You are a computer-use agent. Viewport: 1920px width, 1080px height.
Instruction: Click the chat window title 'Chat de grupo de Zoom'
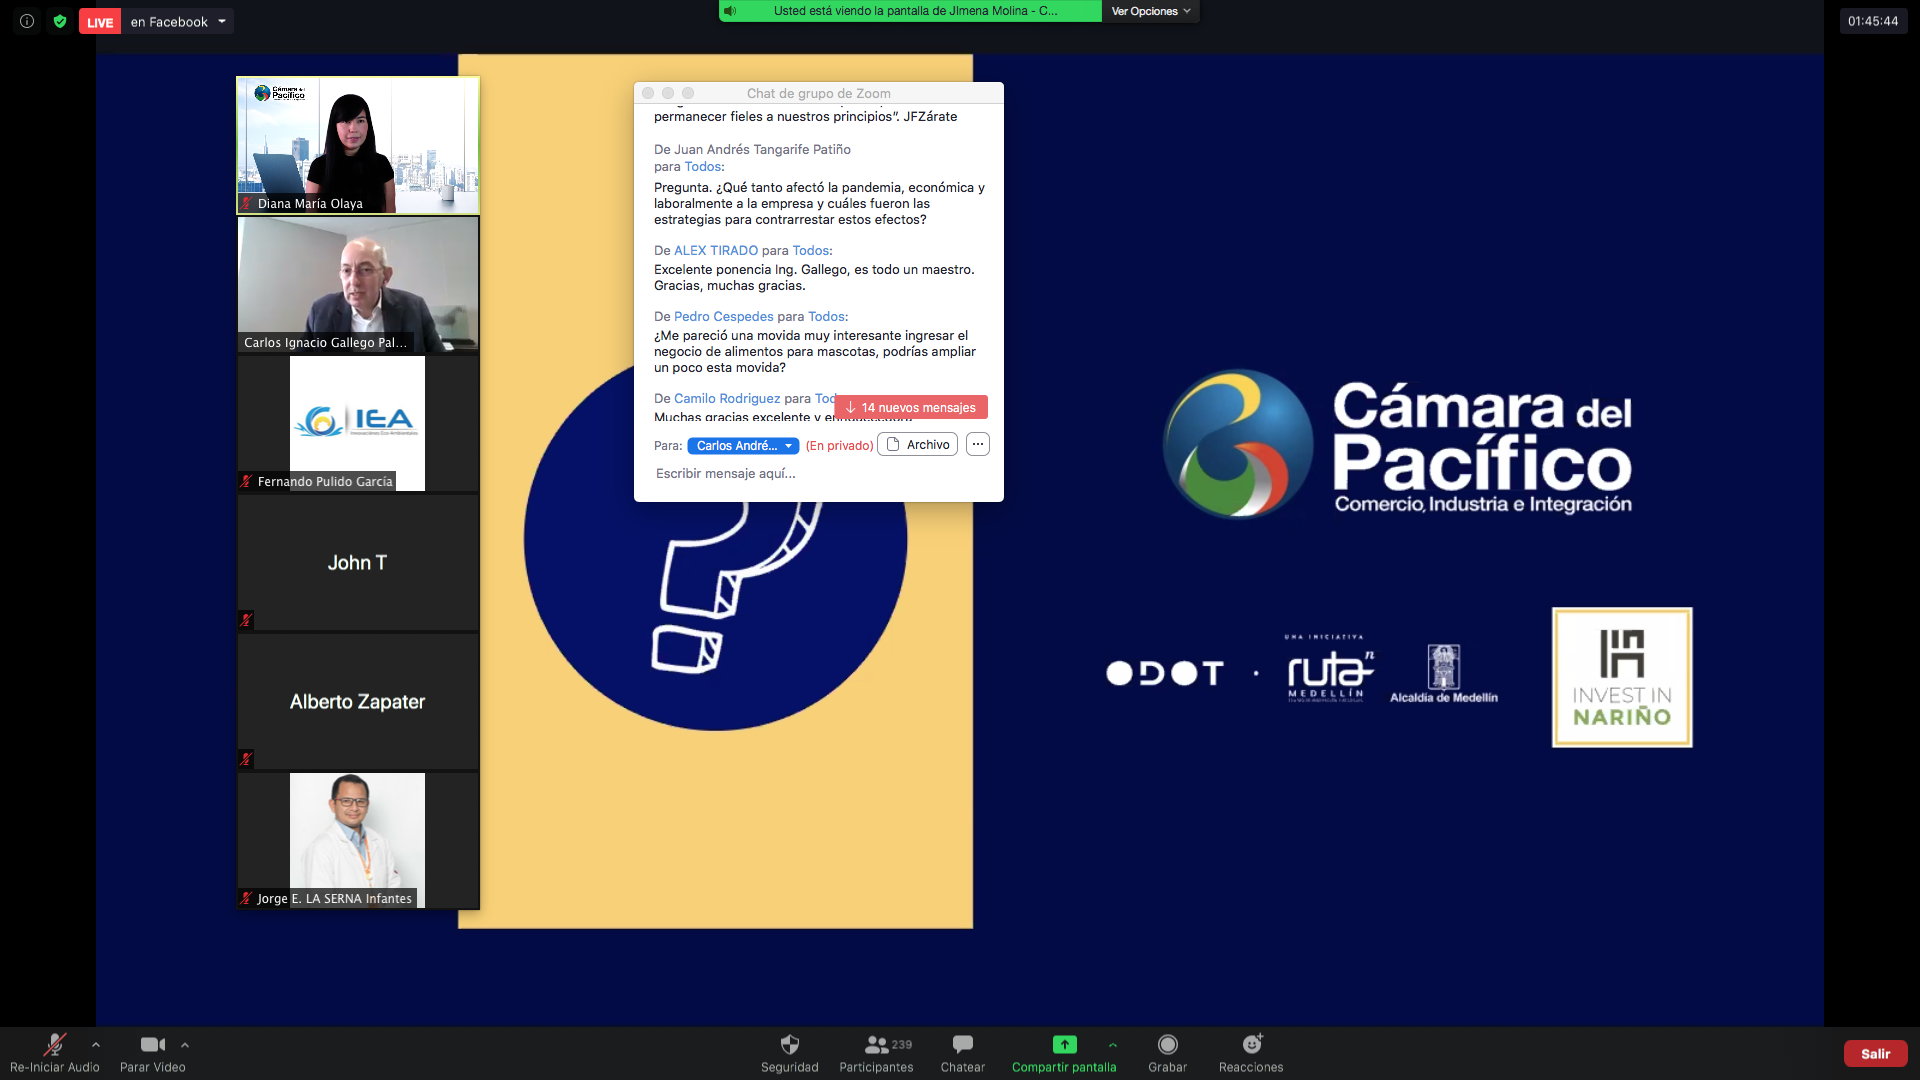[819, 93]
